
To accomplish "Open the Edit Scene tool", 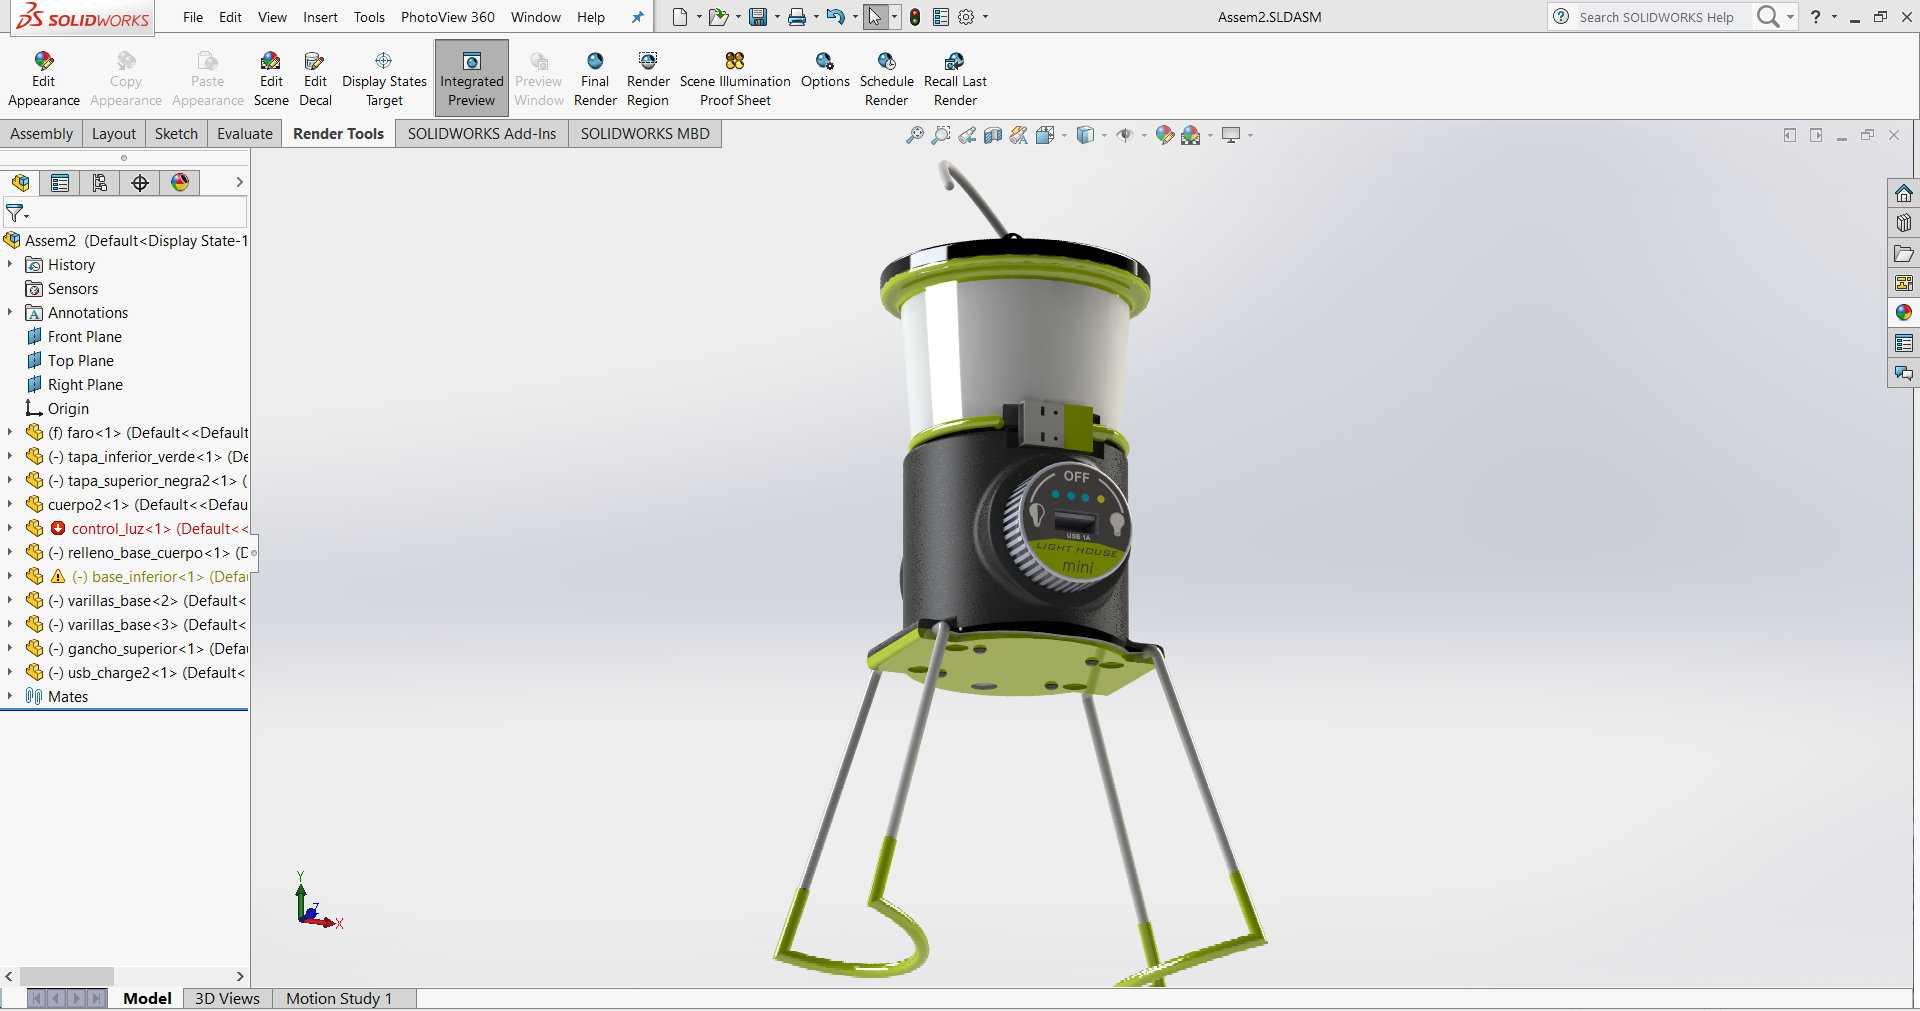I will click(x=271, y=79).
